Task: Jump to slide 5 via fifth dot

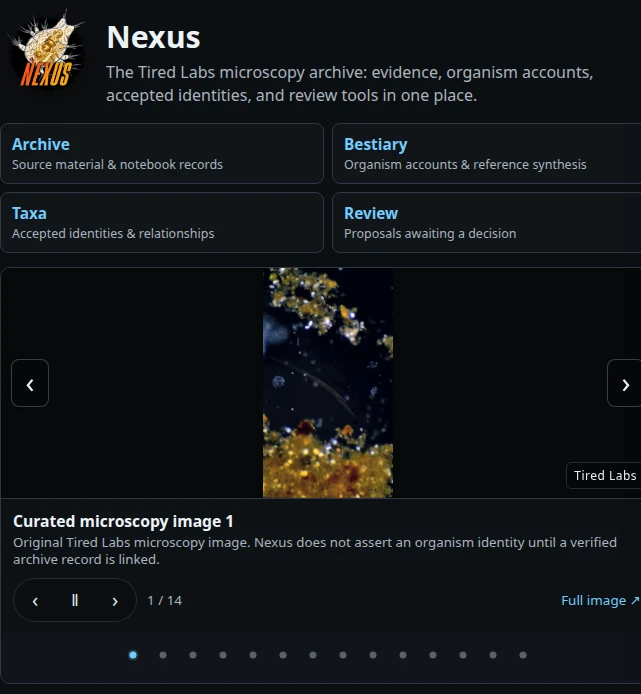Action: (x=253, y=655)
